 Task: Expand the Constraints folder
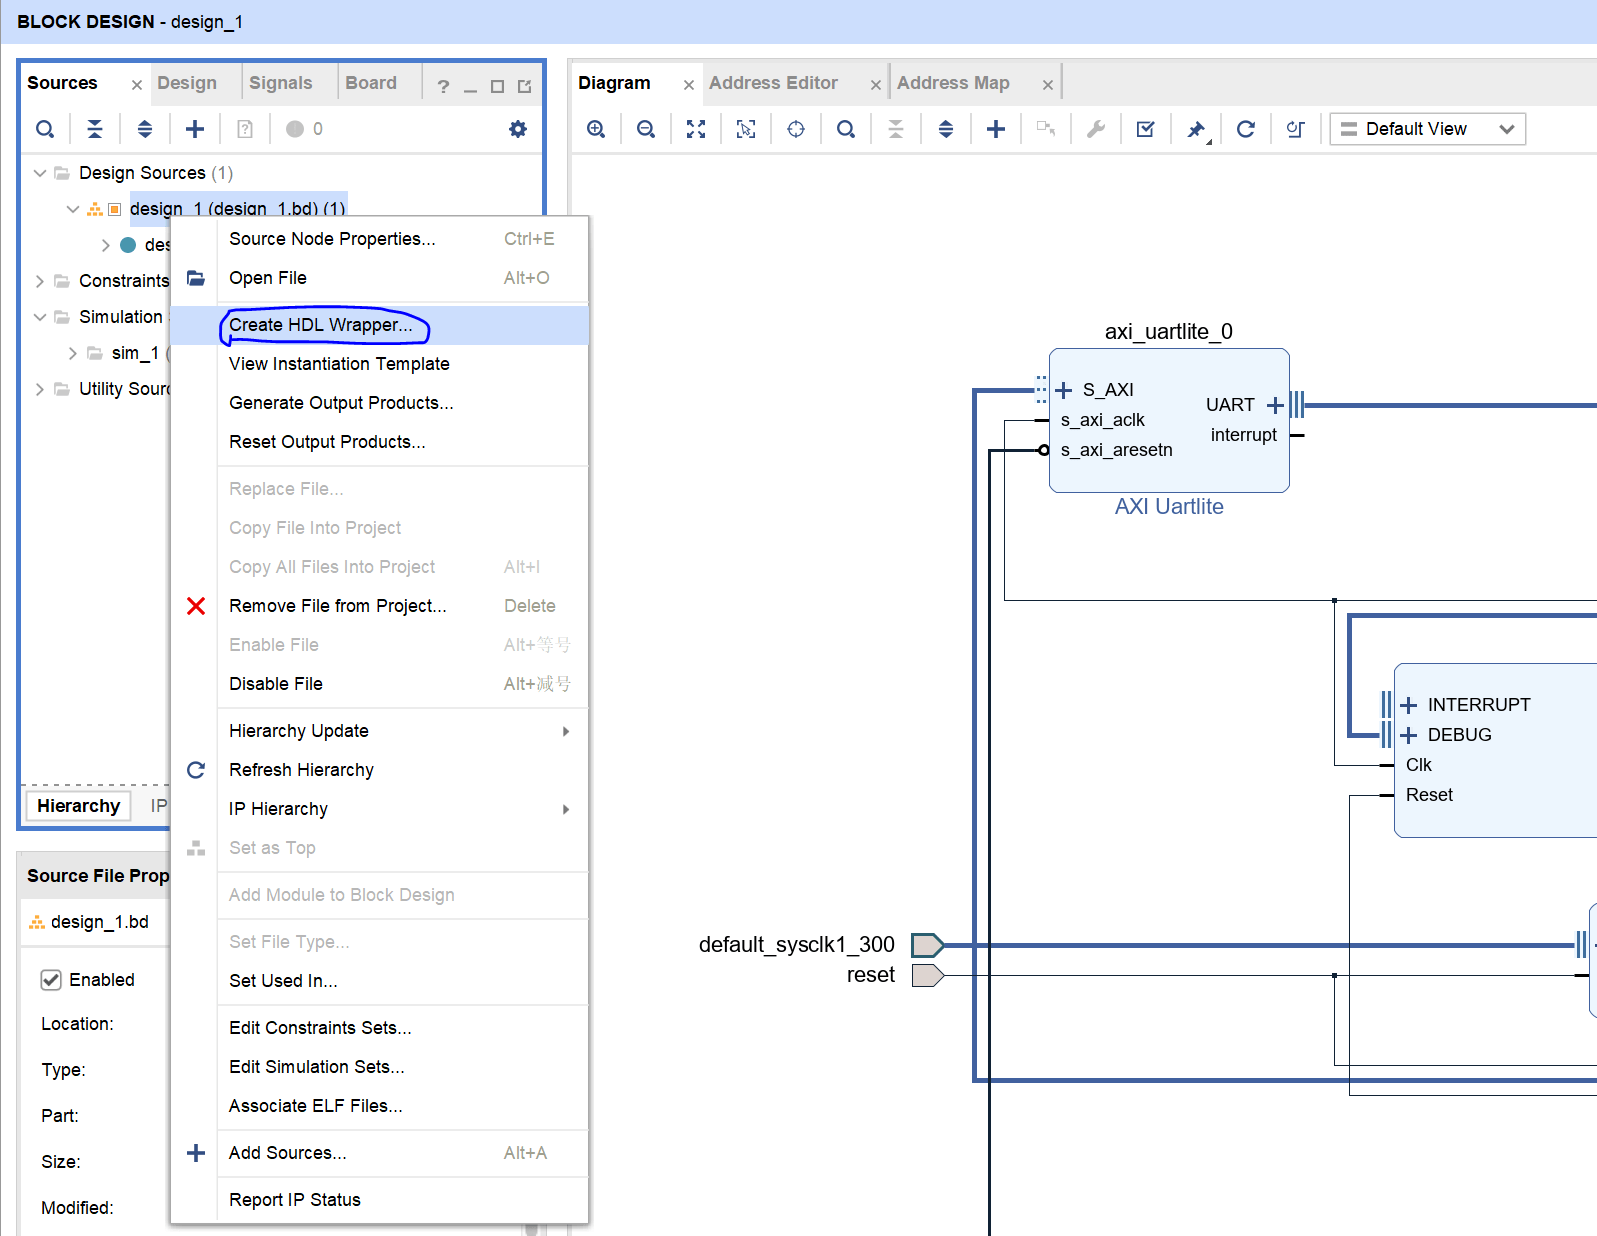(x=40, y=281)
